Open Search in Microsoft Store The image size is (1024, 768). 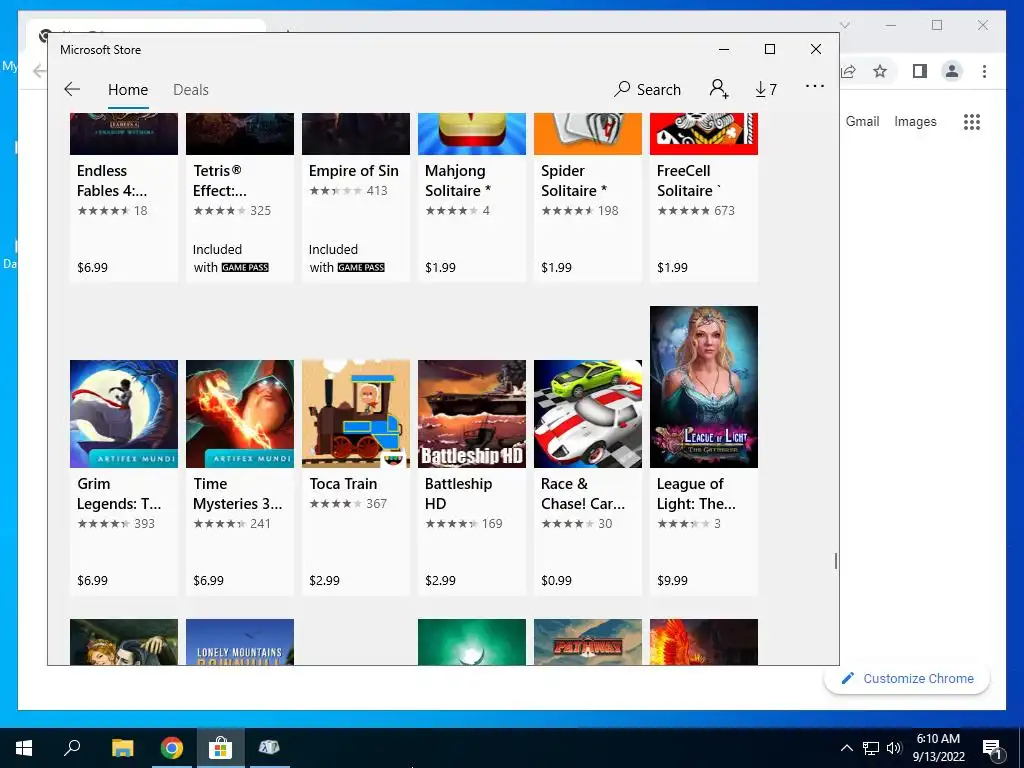click(647, 89)
